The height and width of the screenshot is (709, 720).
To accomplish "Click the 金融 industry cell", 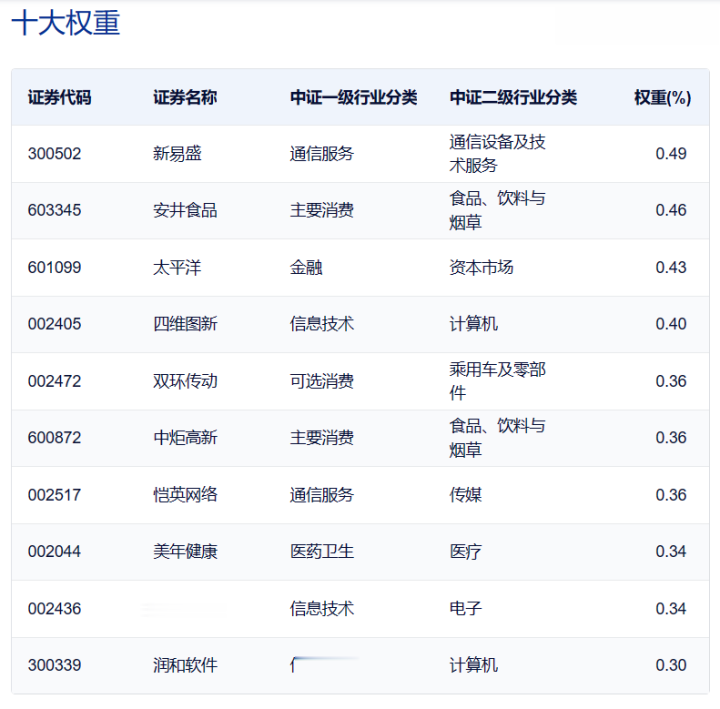I will click(306, 267).
